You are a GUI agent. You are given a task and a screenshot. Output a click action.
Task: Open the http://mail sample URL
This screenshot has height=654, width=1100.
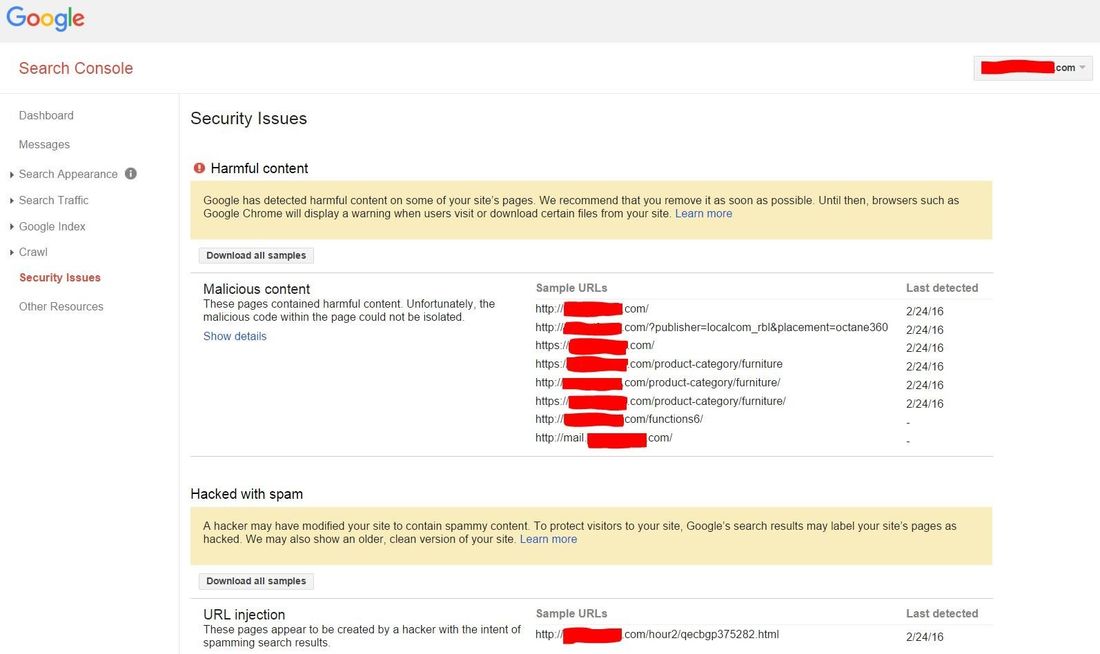pos(603,438)
